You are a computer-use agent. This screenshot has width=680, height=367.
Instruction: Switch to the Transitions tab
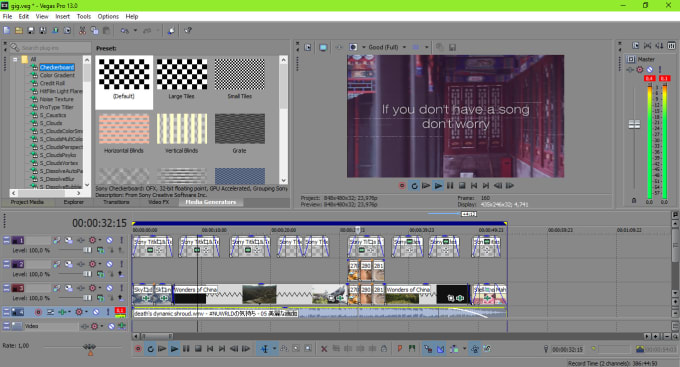(116, 202)
